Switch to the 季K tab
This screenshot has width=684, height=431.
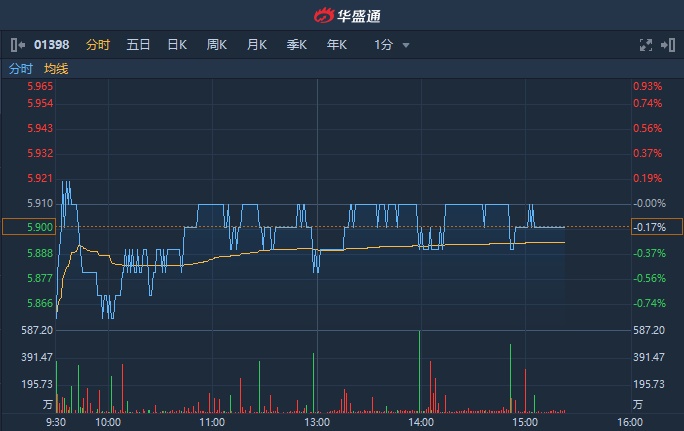297,45
